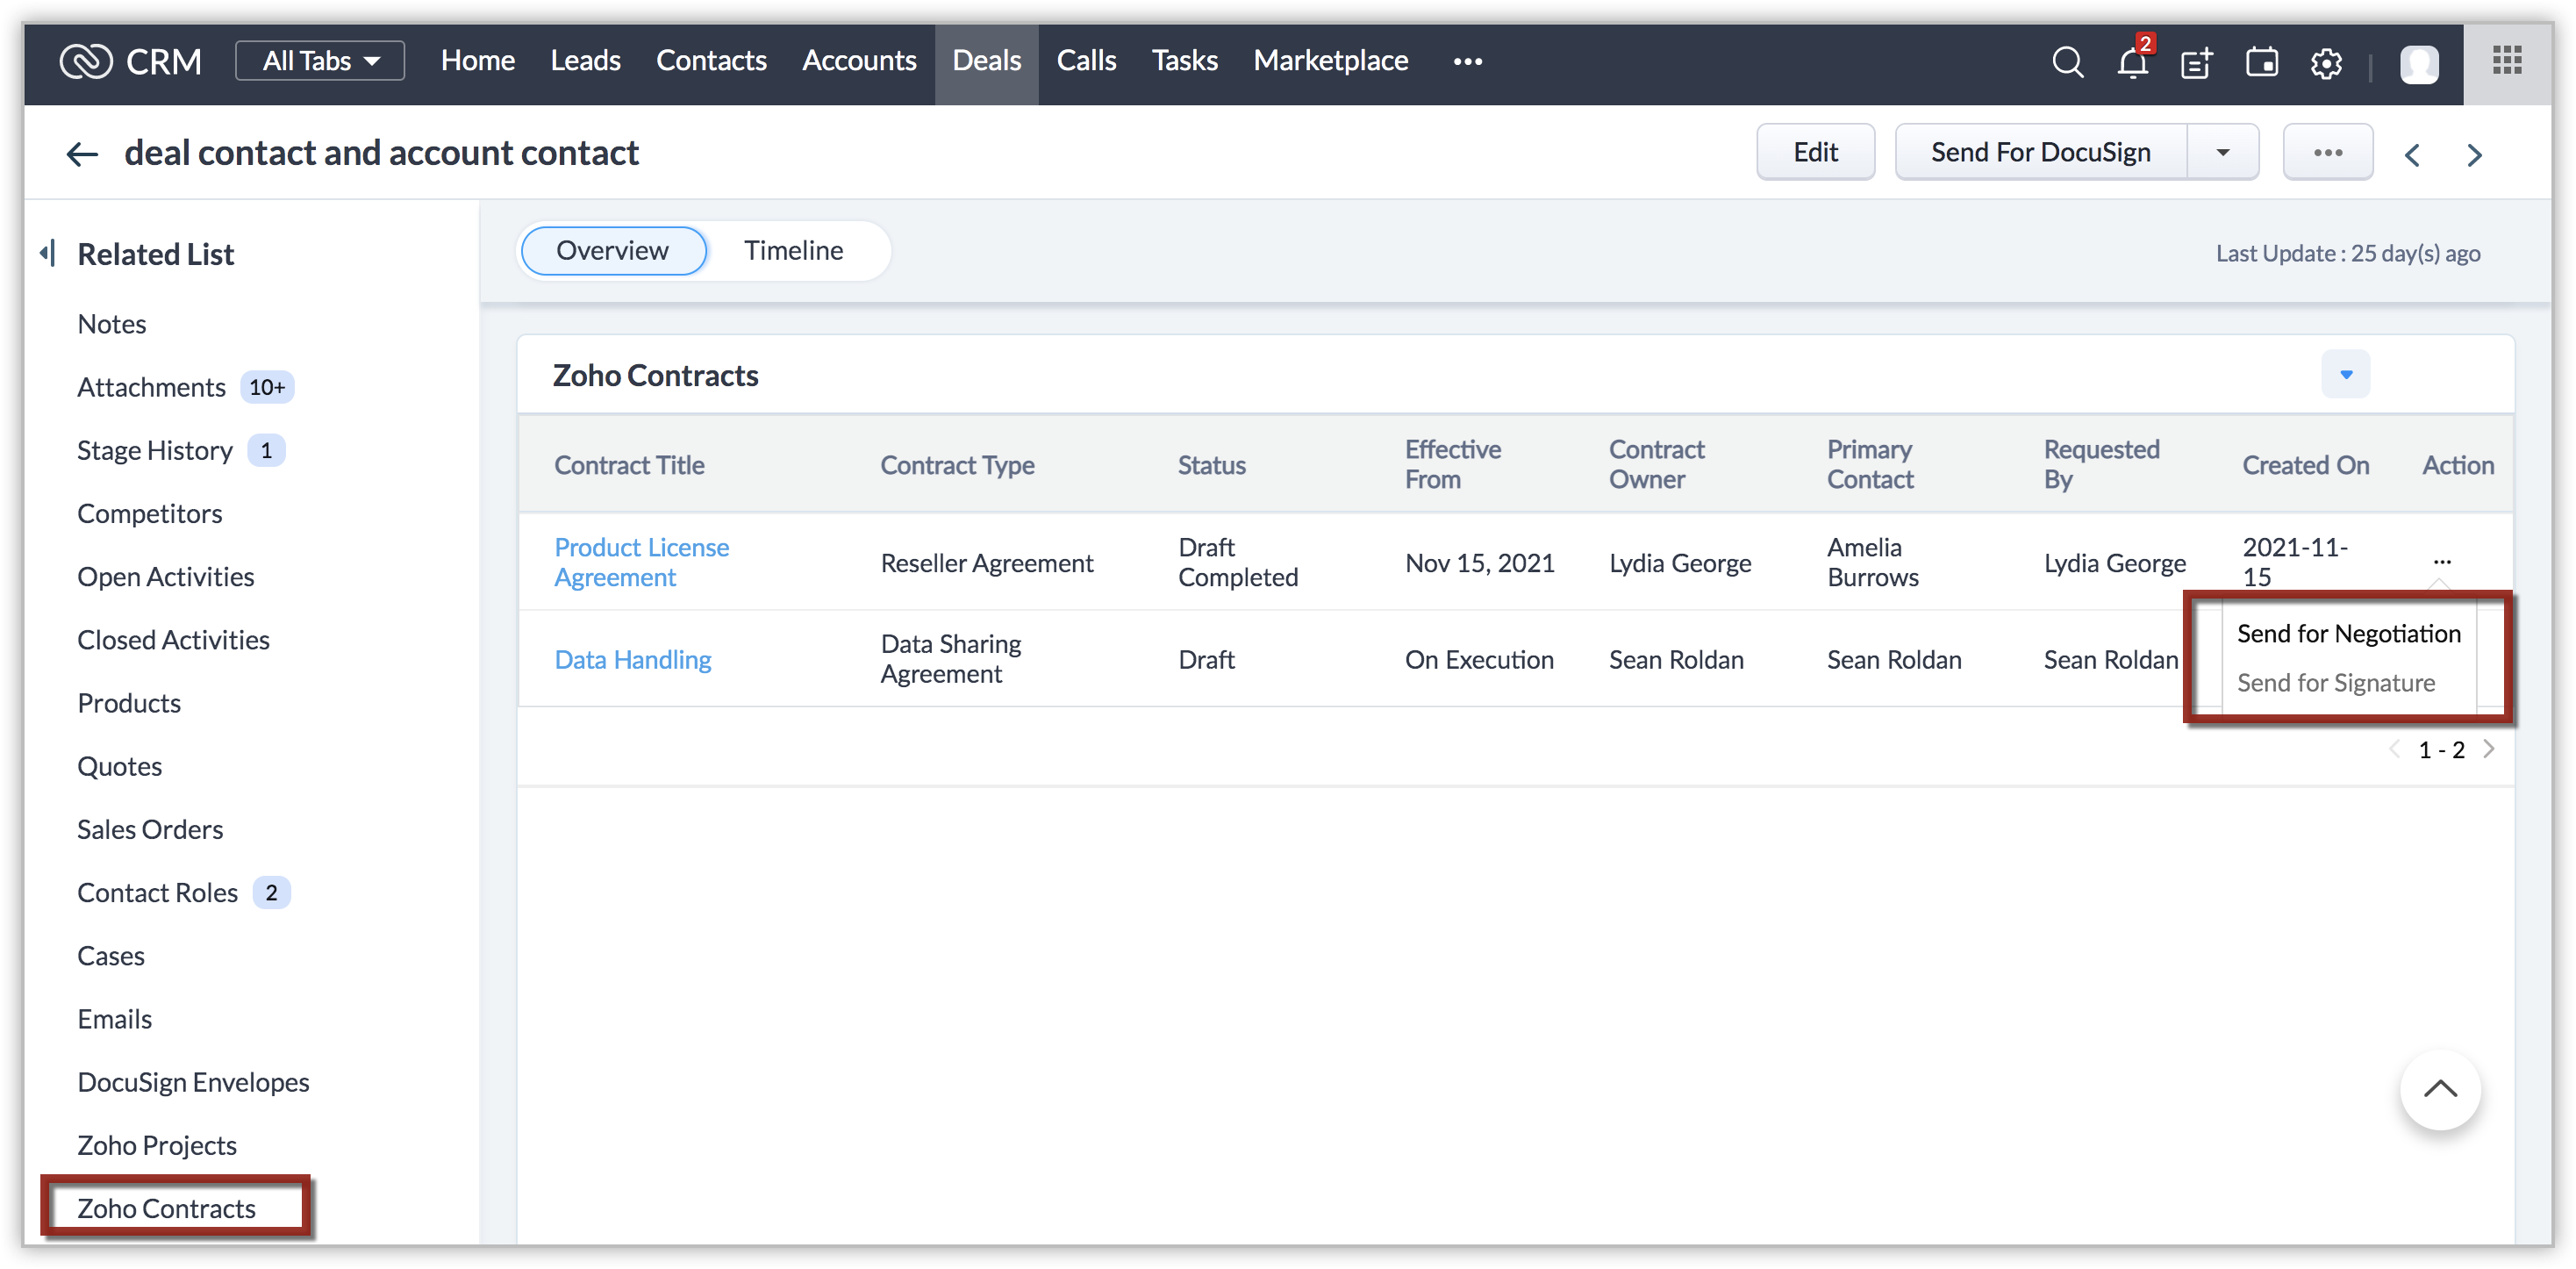Collapse the Related List sidebar
Image resolution: width=2576 pixels, height=1269 pixels.
click(47, 253)
